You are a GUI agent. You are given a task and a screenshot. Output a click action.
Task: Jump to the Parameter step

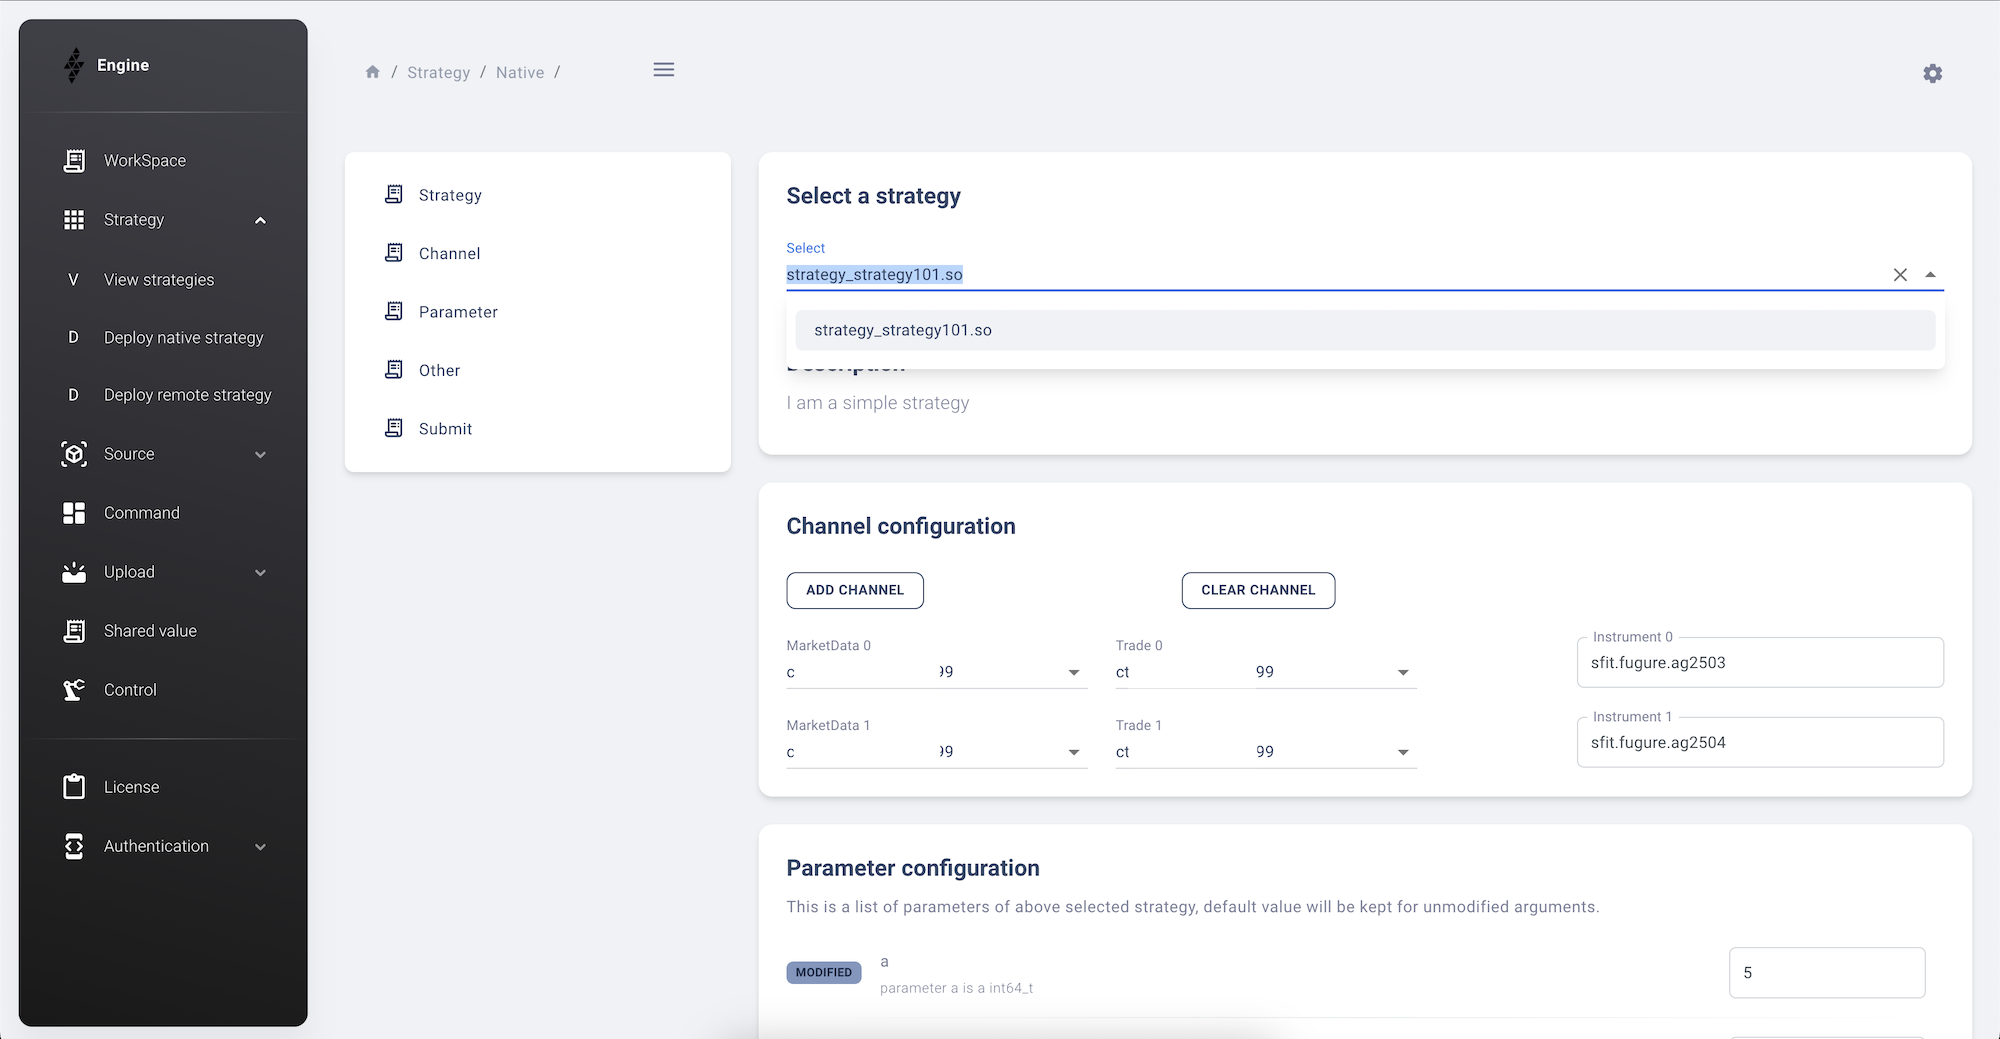pyautogui.click(x=457, y=312)
